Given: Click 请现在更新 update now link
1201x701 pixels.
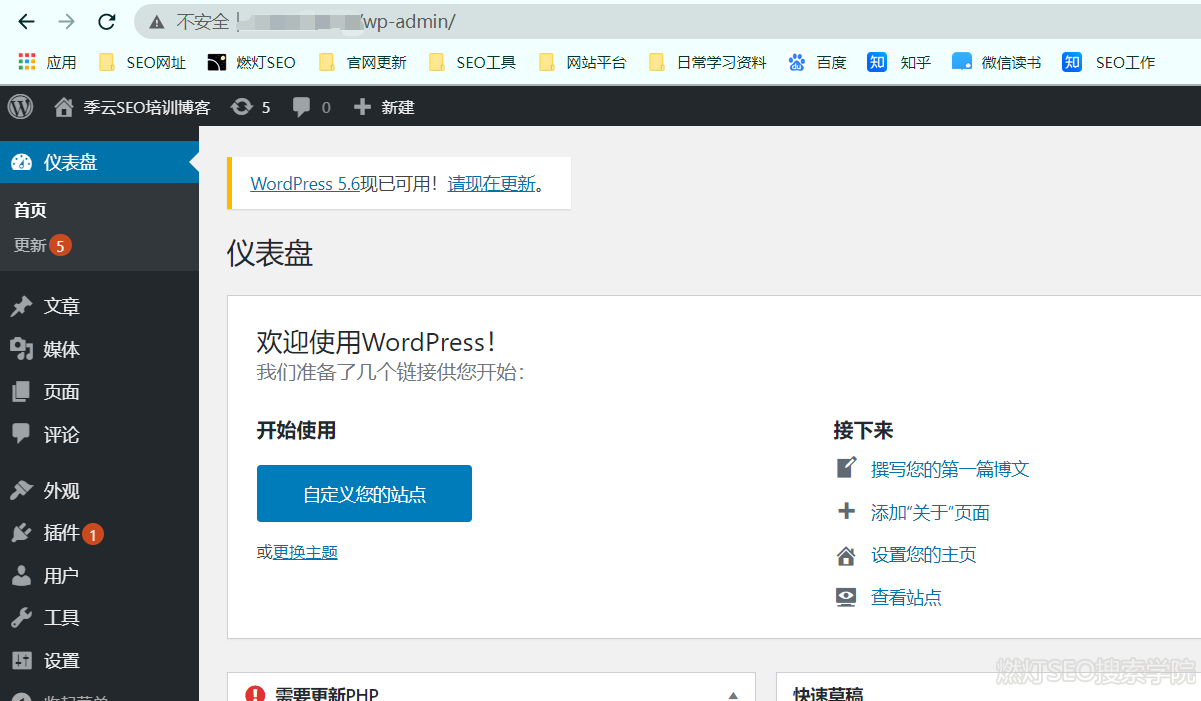Looking at the screenshot, I should pos(492,184).
